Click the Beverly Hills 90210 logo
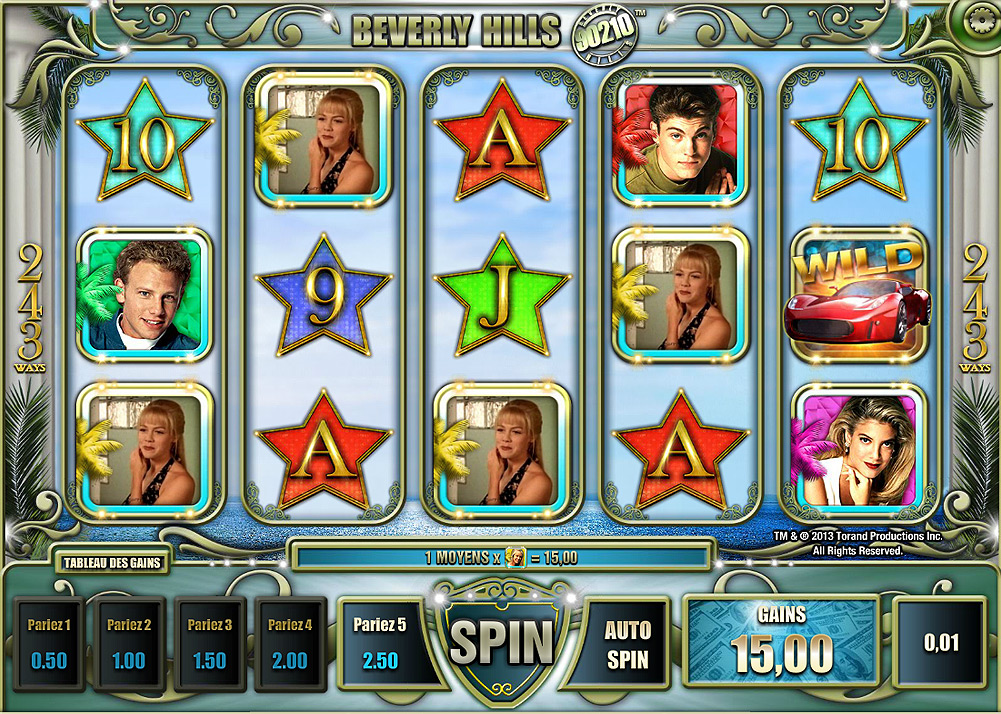The width and height of the screenshot is (1001, 714). point(495,31)
